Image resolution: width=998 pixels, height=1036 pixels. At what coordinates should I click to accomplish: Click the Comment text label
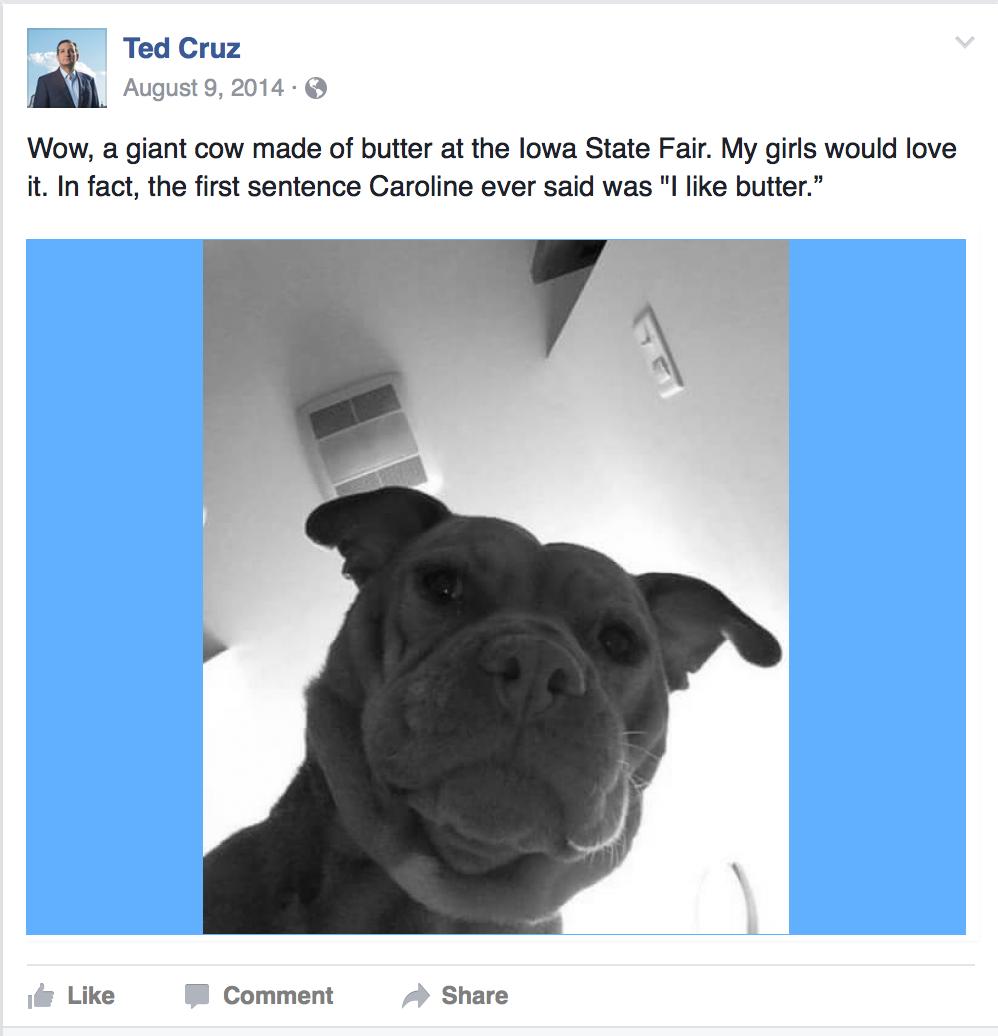point(278,996)
